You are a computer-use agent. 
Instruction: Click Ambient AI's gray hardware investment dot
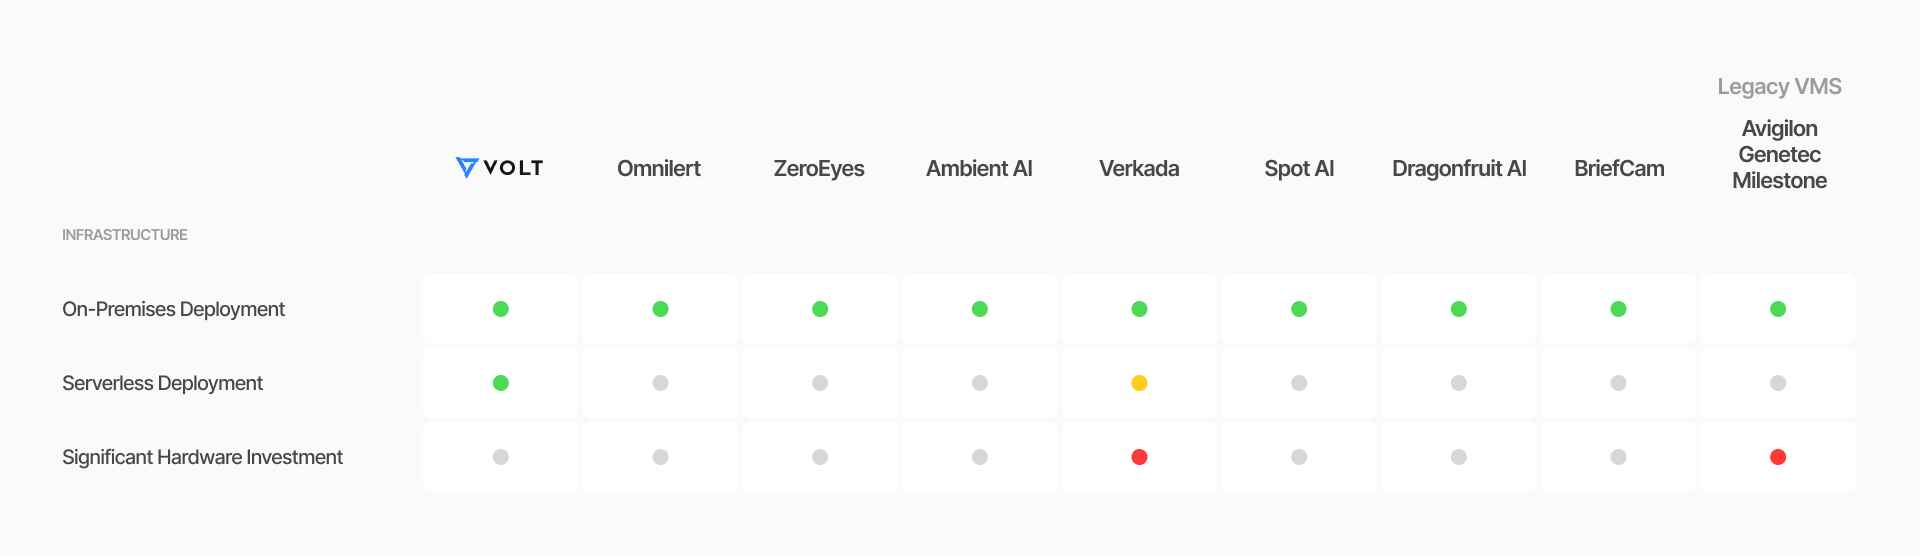pos(980,457)
